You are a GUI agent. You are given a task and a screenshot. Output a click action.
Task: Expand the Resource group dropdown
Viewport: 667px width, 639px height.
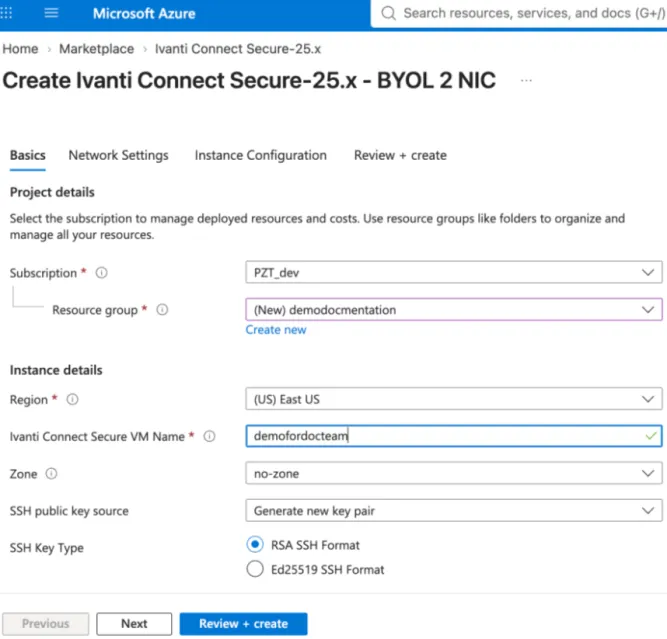pyautogui.click(x=453, y=310)
